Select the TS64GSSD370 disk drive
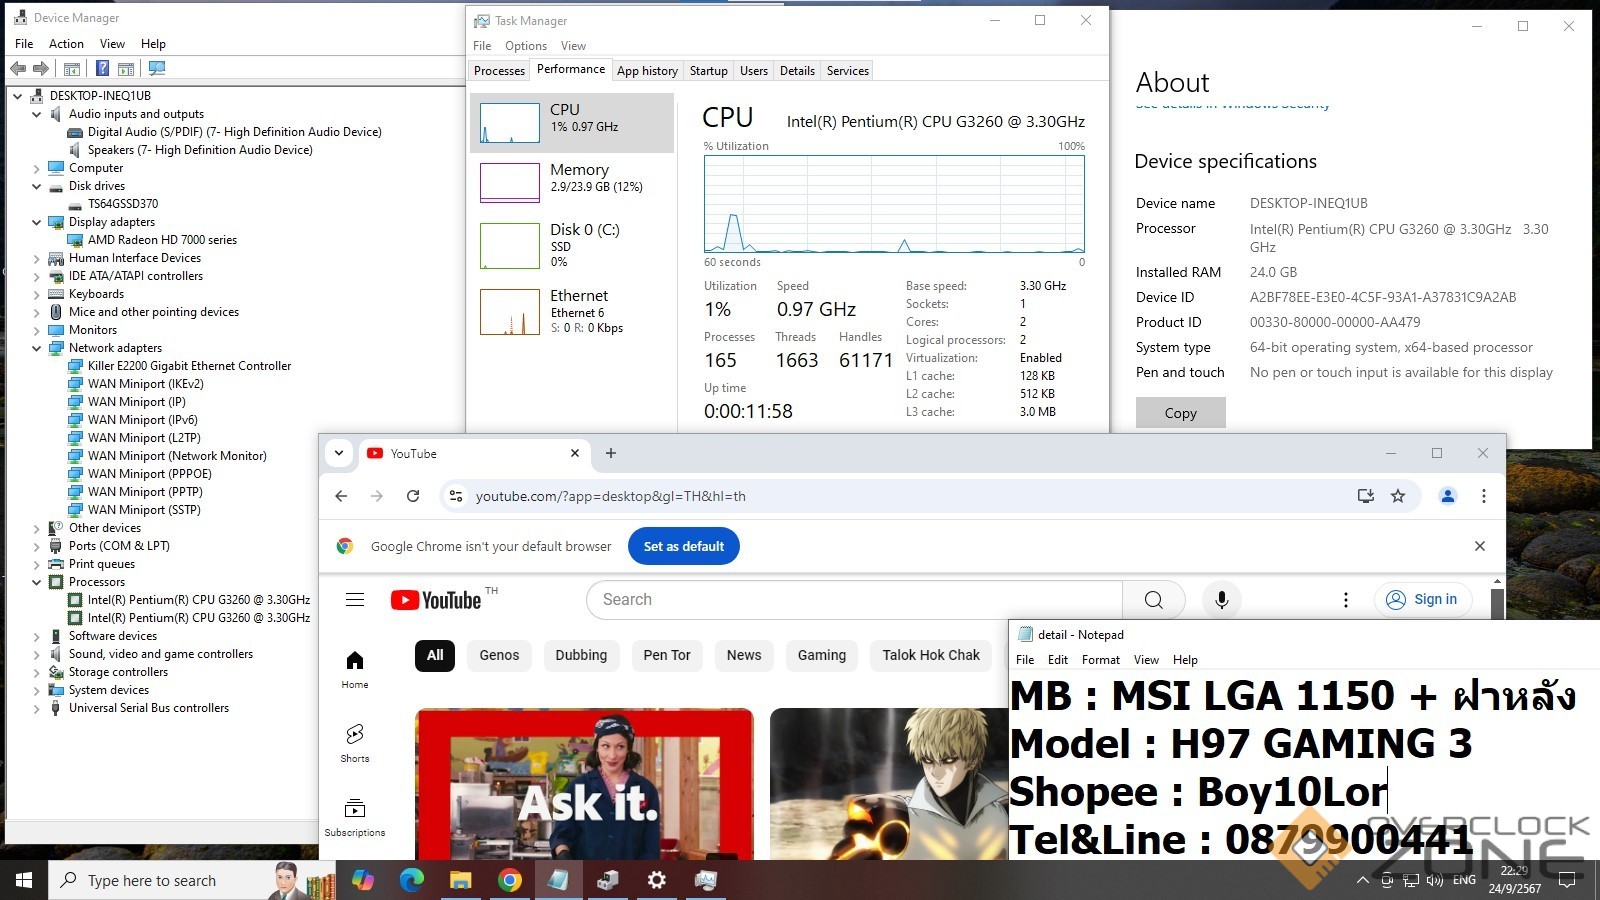 [x=123, y=204]
